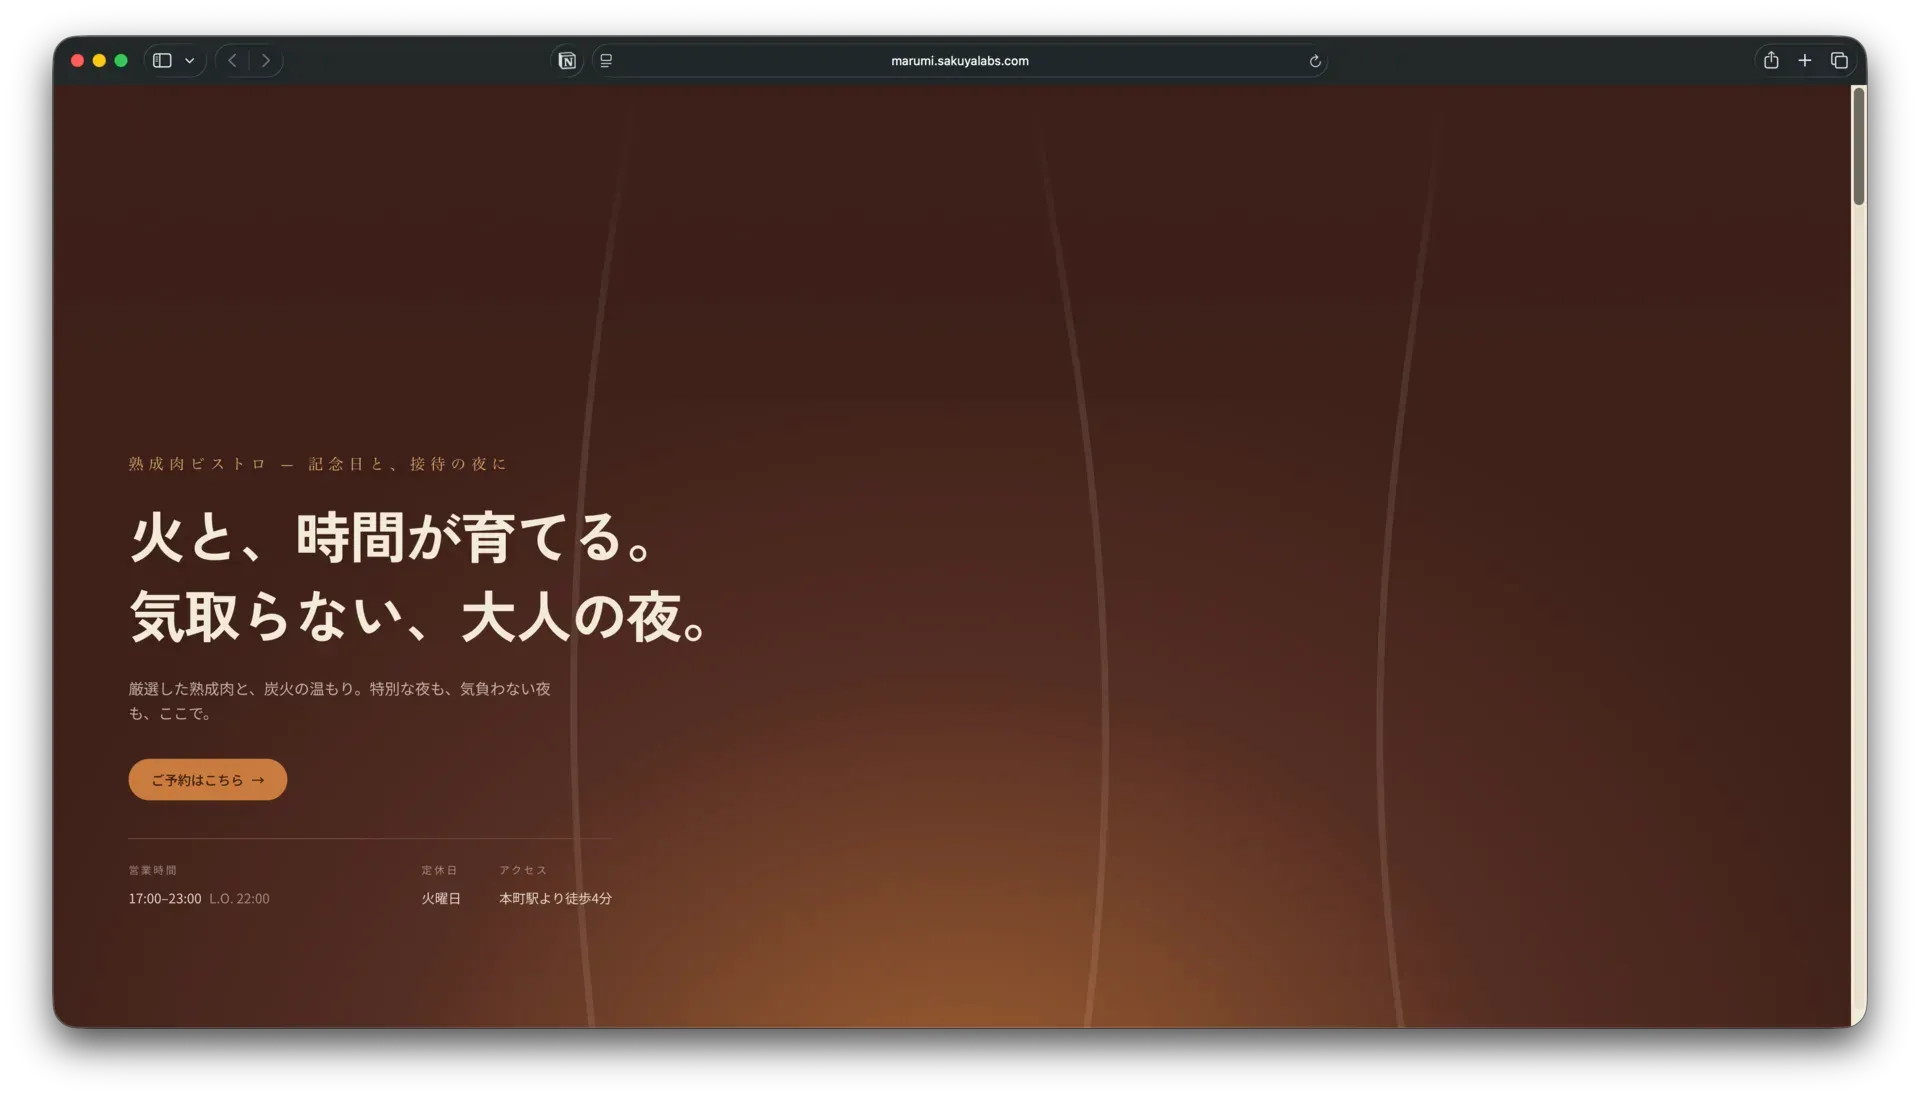Open a new tab with the plus icon
This screenshot has height=1098, width=1920.
point(1805,61)
